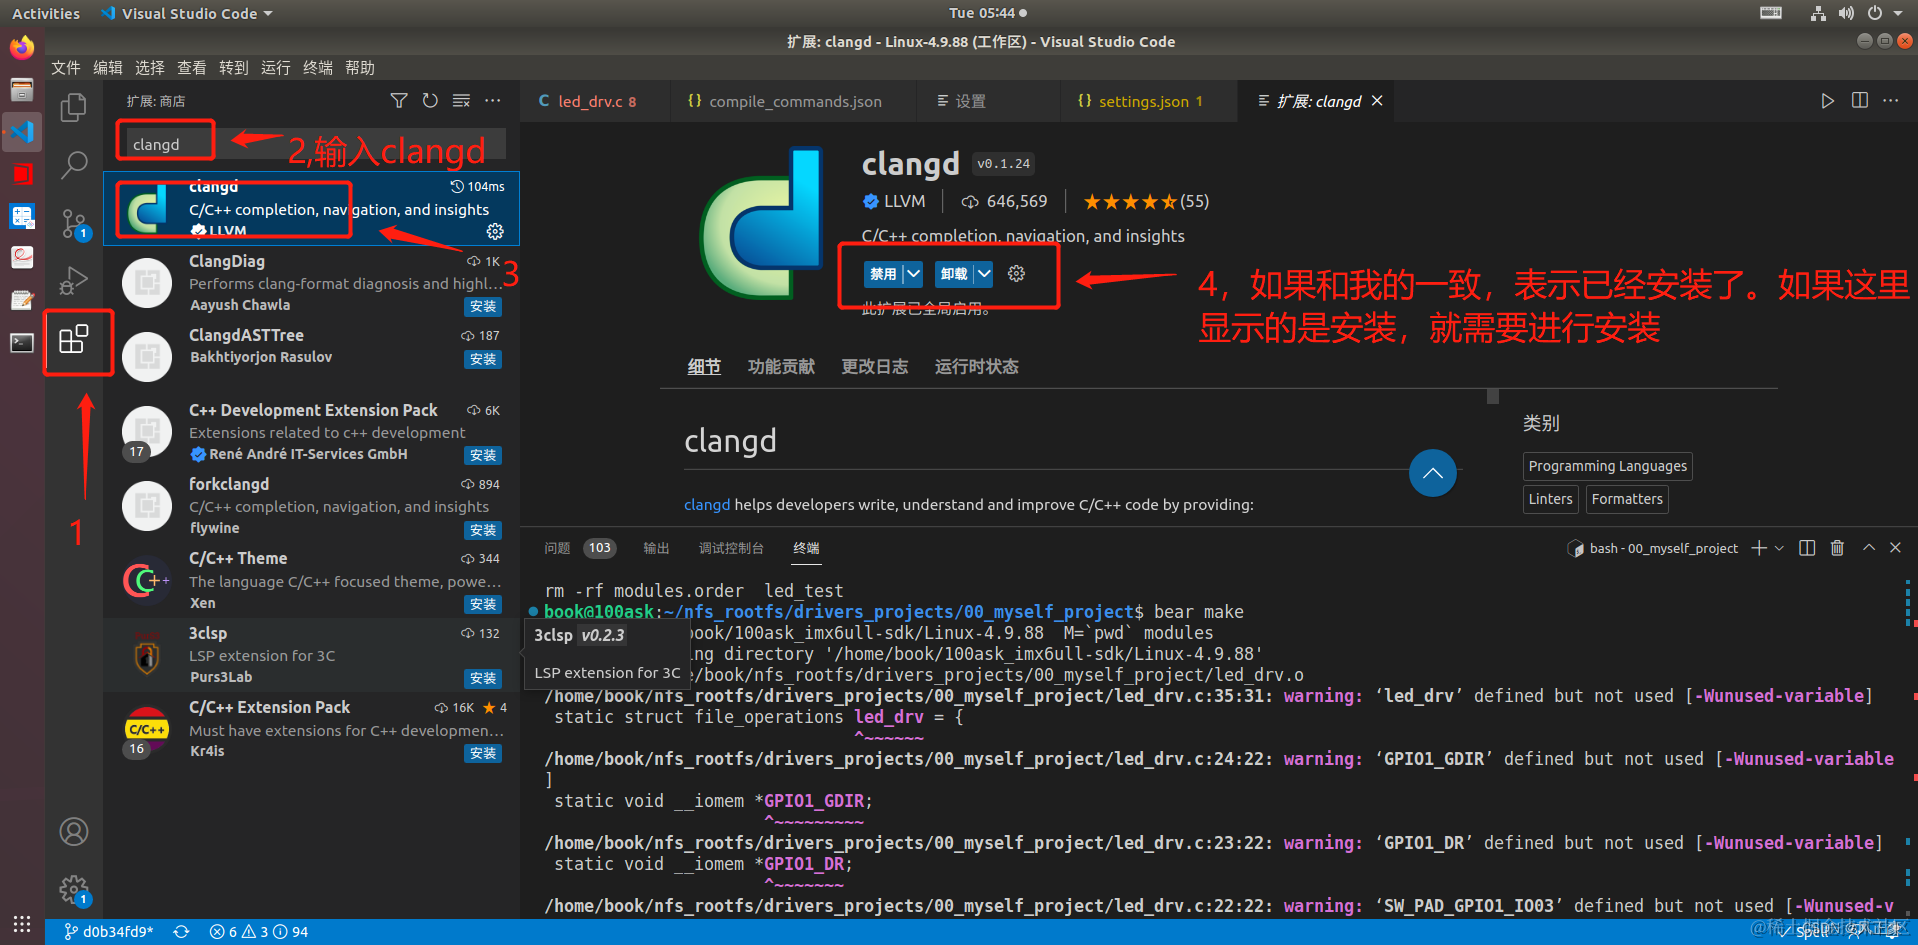Image resolution: width=1918 pixels, height=945 pixels.
Task: Install the forkclangd extension
Action: coord(483,530)
